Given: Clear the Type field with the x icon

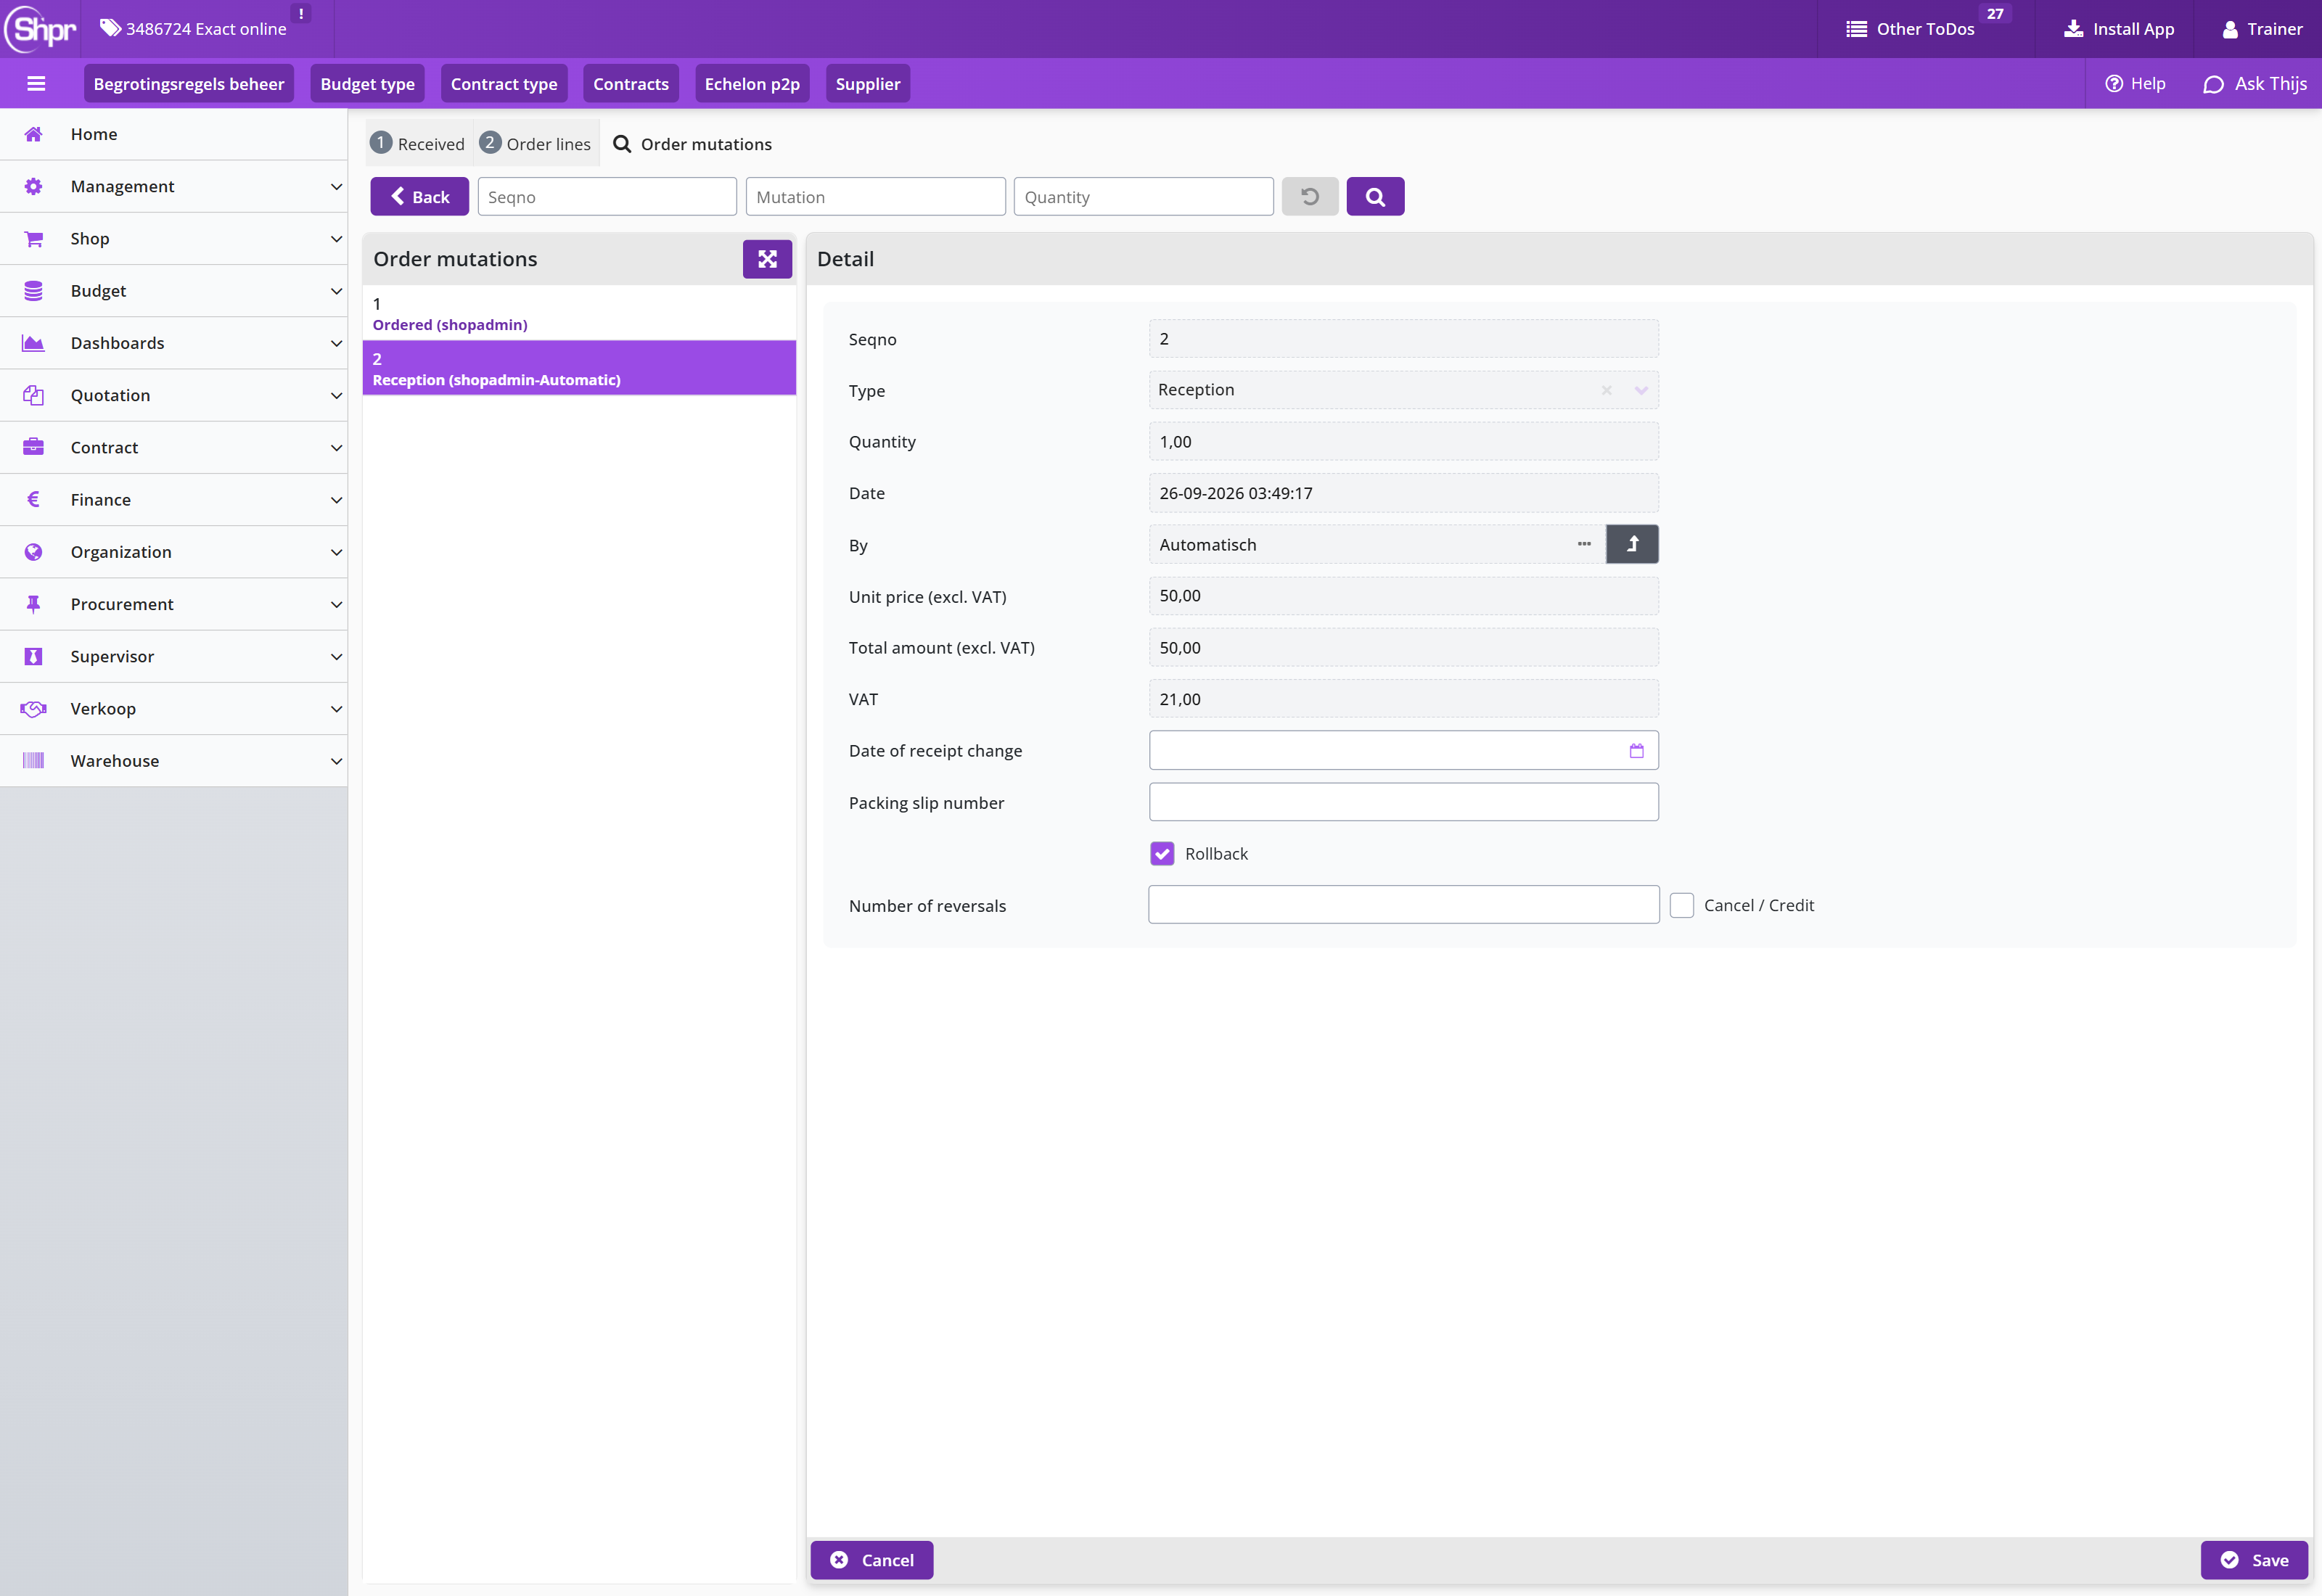Looking at the screenshot, I should click(1606, 391).
